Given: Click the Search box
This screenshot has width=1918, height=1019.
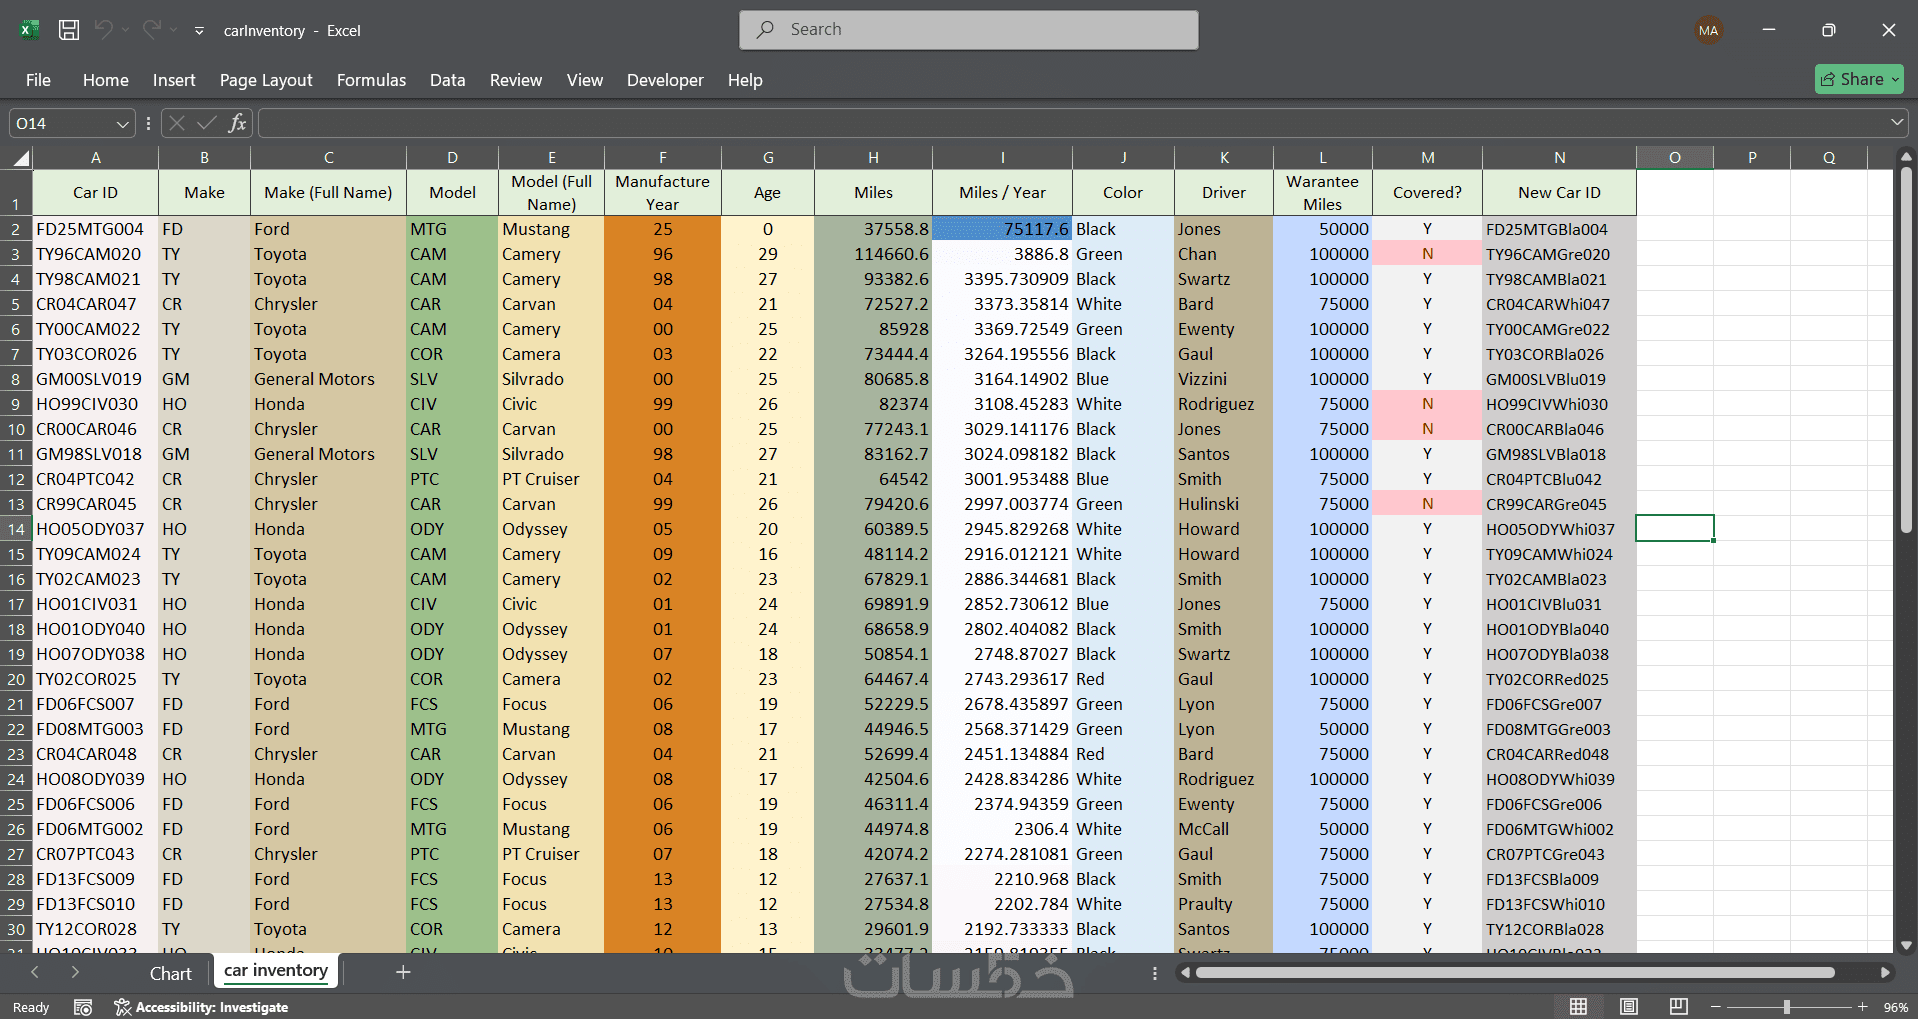Looking at the screenshot, I should click(x=968, y=30).
